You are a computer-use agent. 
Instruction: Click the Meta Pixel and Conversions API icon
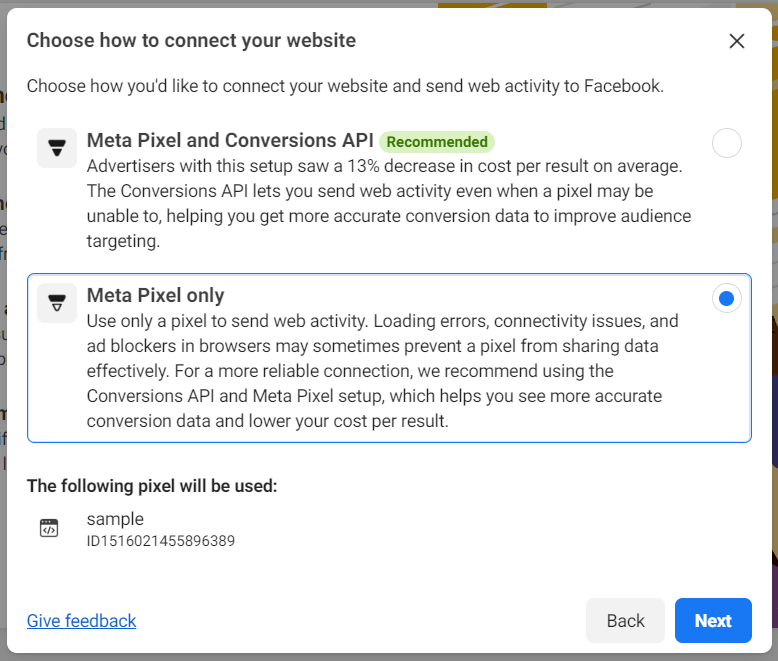pyautogui.click(x=57, y=148)
